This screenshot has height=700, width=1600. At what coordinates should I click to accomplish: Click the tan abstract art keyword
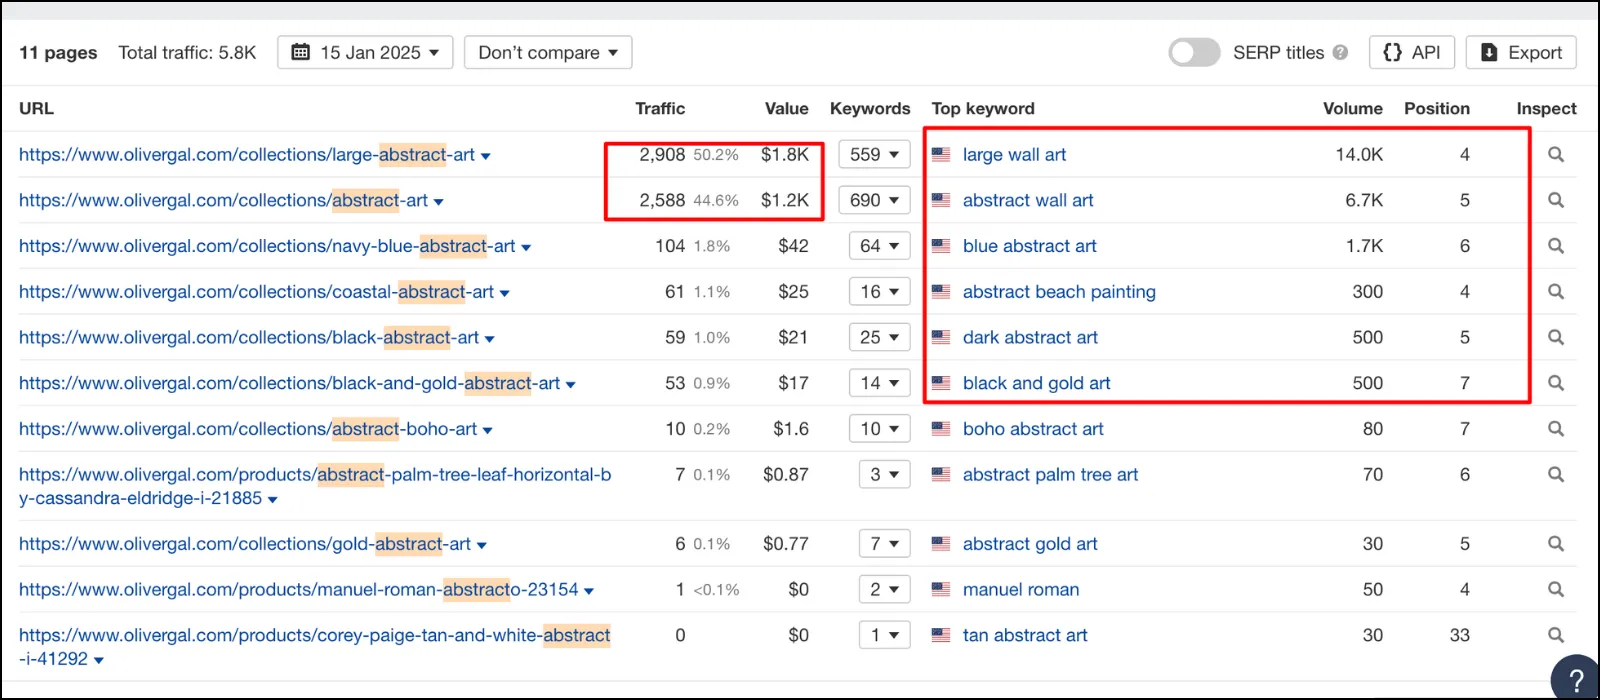[1025, 635]
